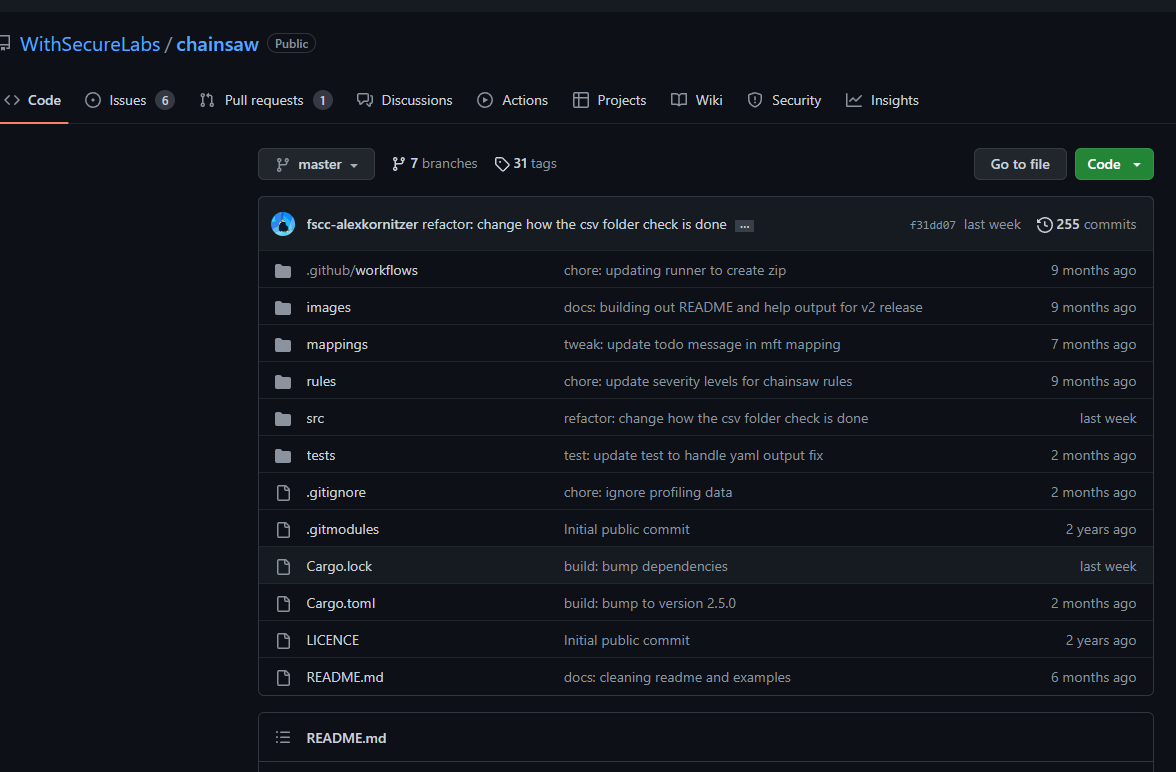Switch to the Issues tab

pyautogui.click(x=128, y=100)
